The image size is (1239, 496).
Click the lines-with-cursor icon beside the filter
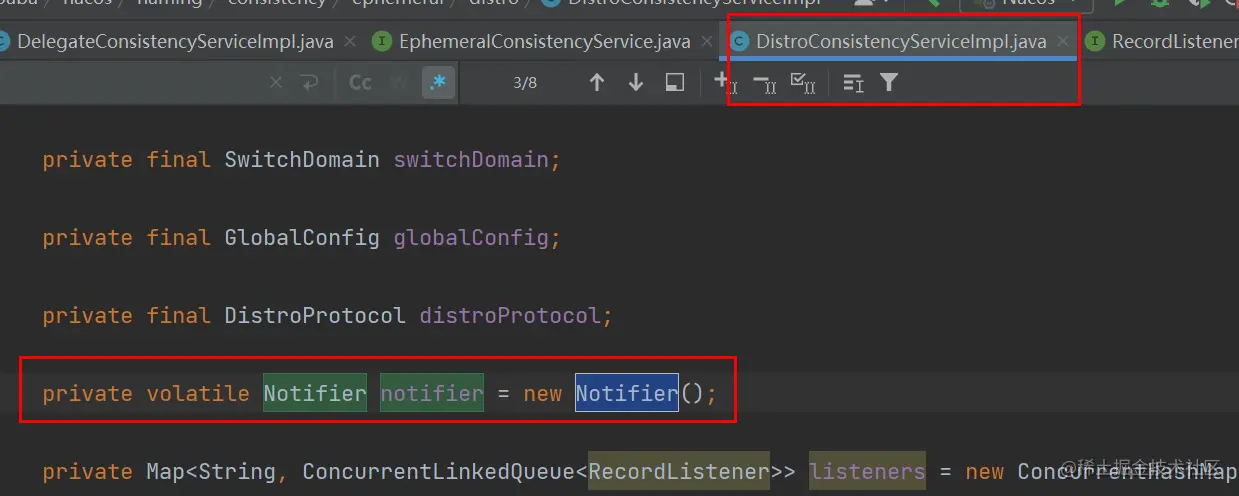pos(853,83)
